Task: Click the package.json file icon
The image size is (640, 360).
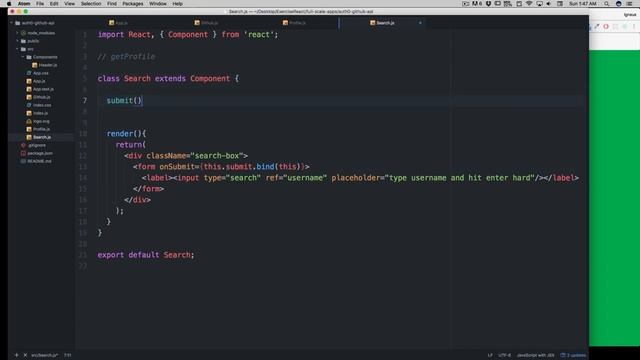Action: click(23, 153)
